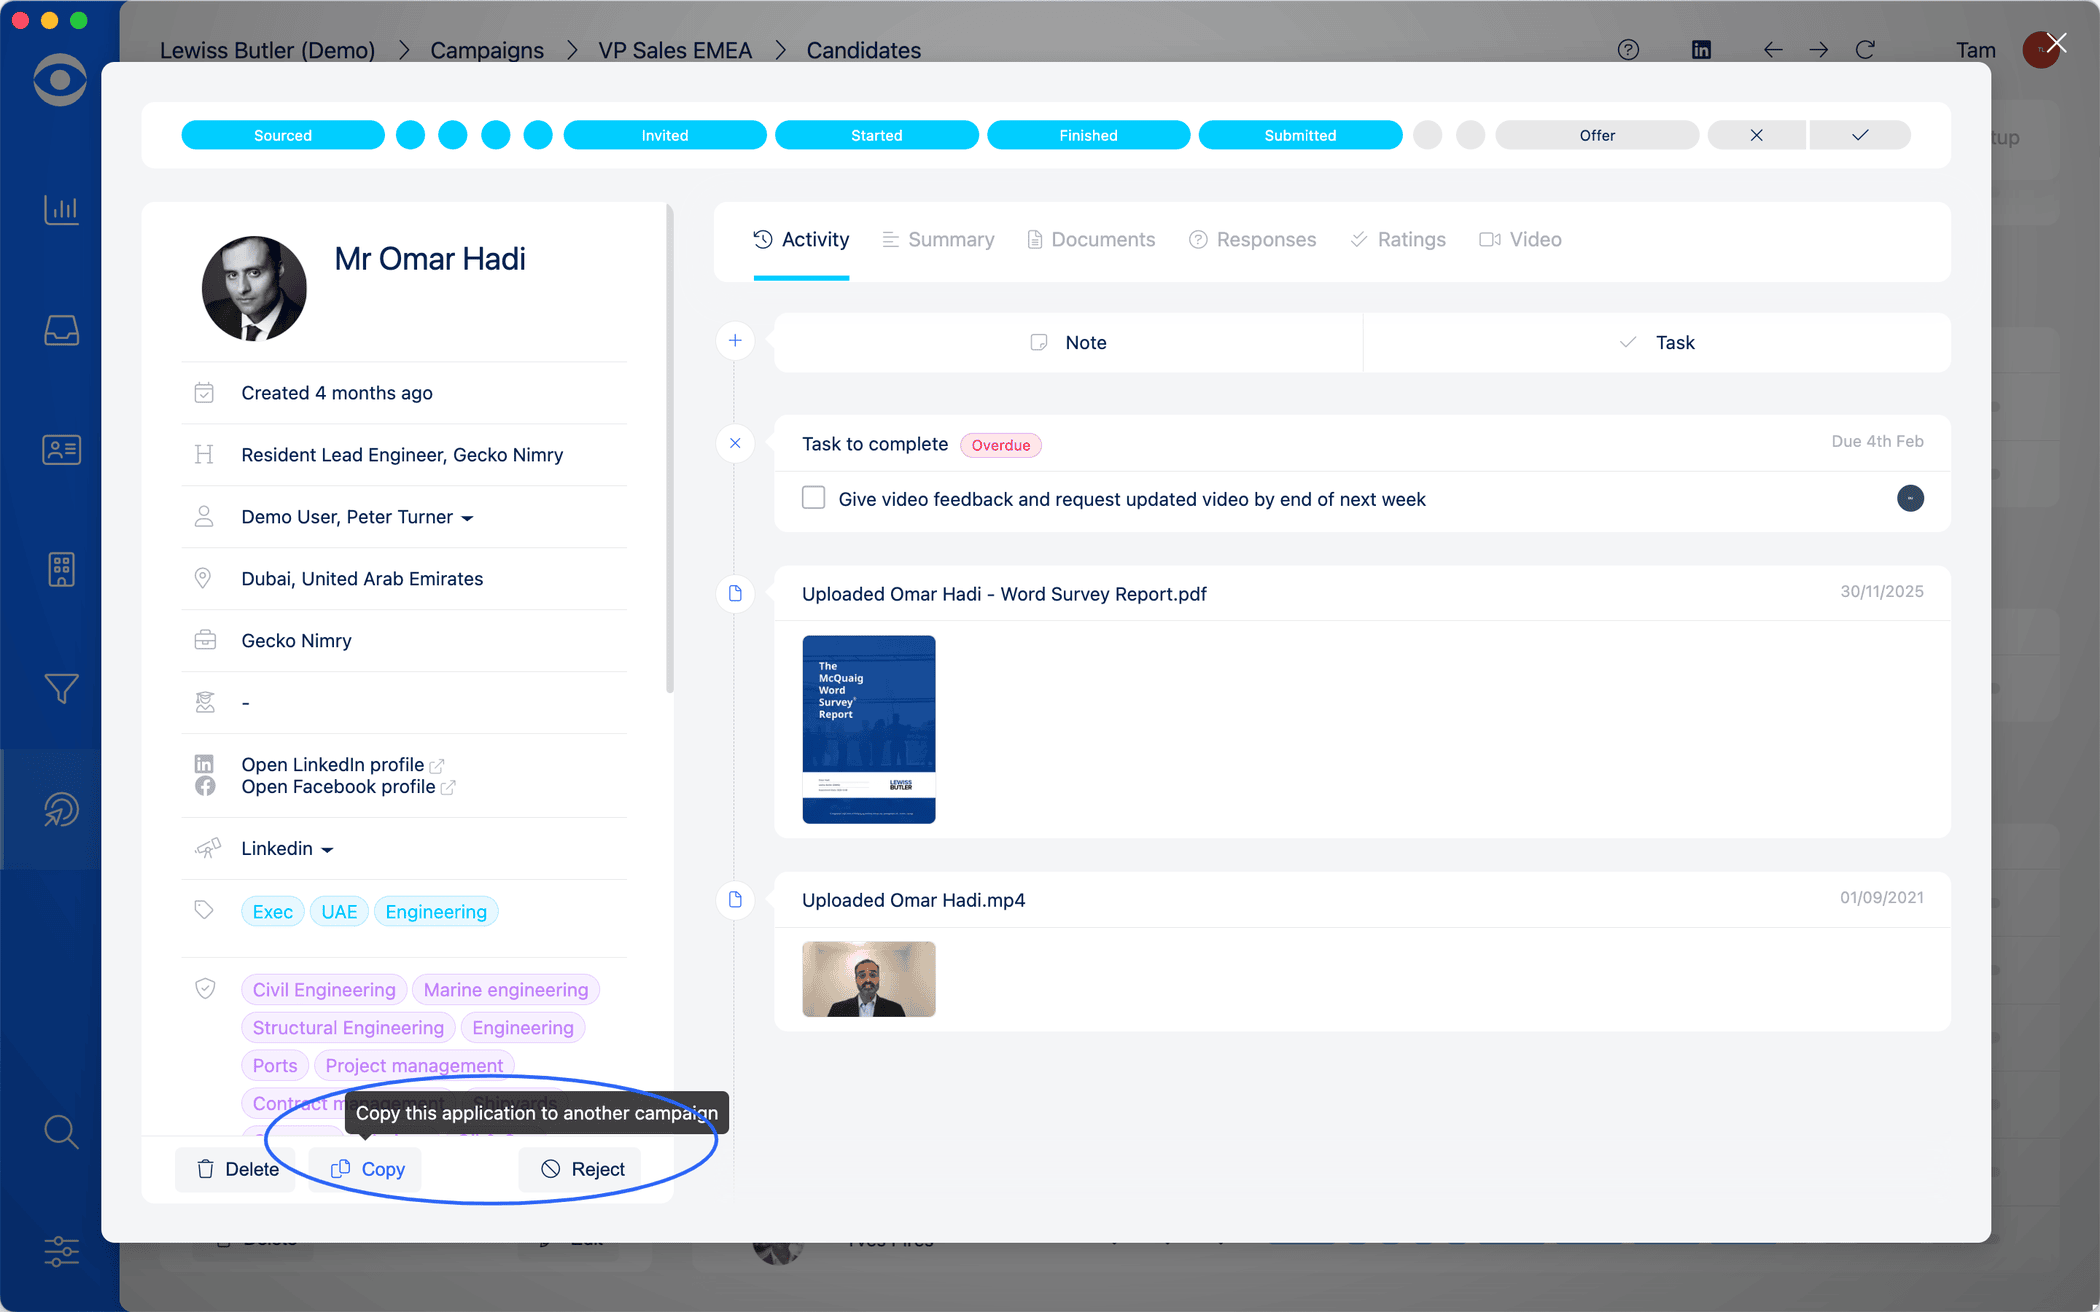Click the LinkedIn icon in top bar
This screenshot has height=1312, width=2100.
(1701, 50)
